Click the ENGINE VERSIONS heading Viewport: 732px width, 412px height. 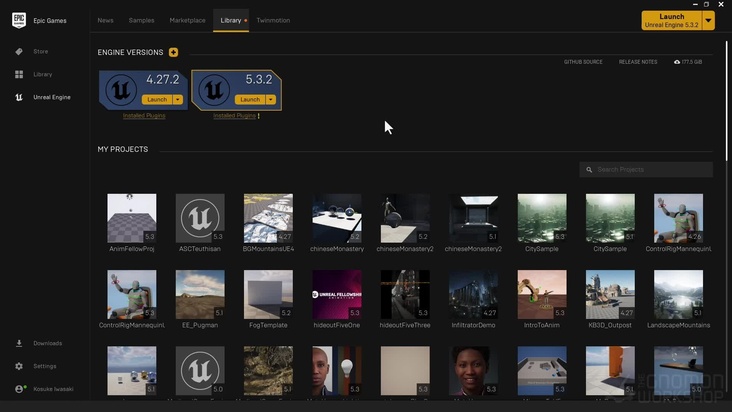click(130, 52)
